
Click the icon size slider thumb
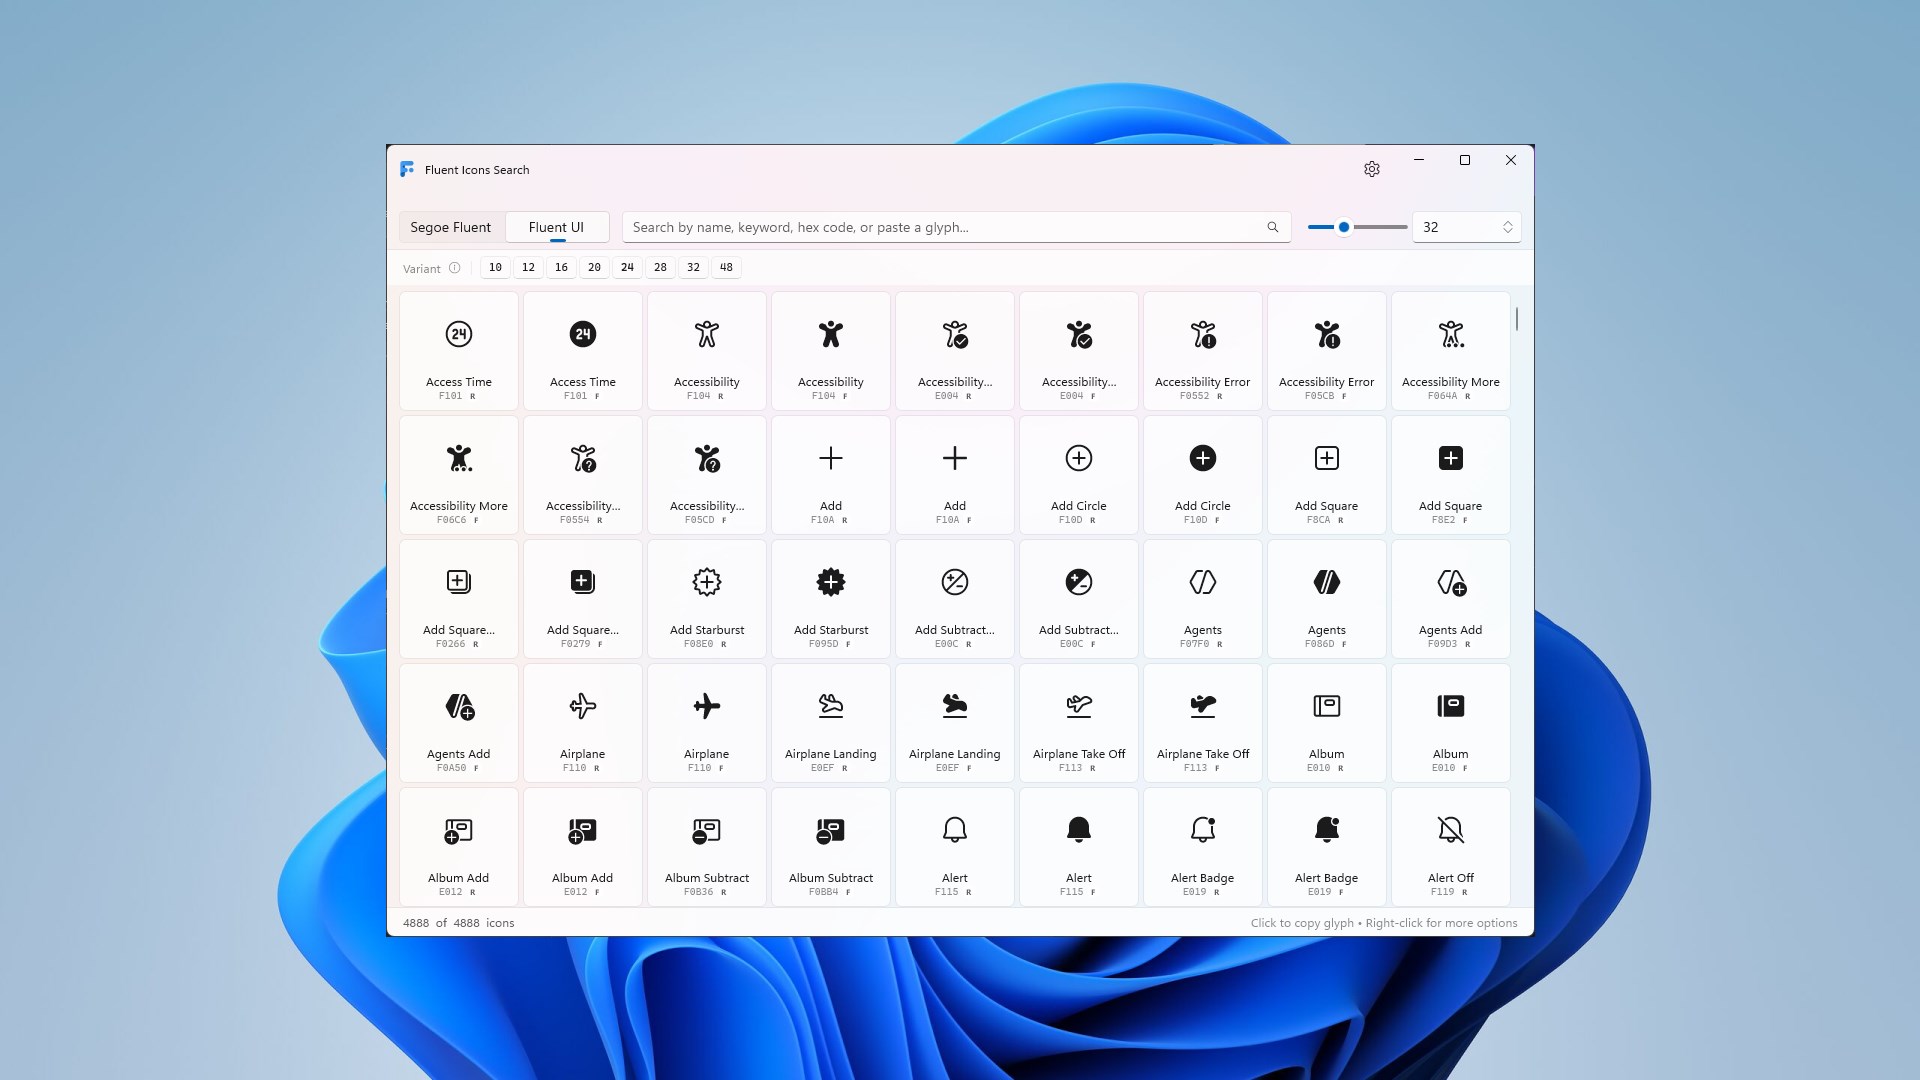click(x=1344, y=227)
